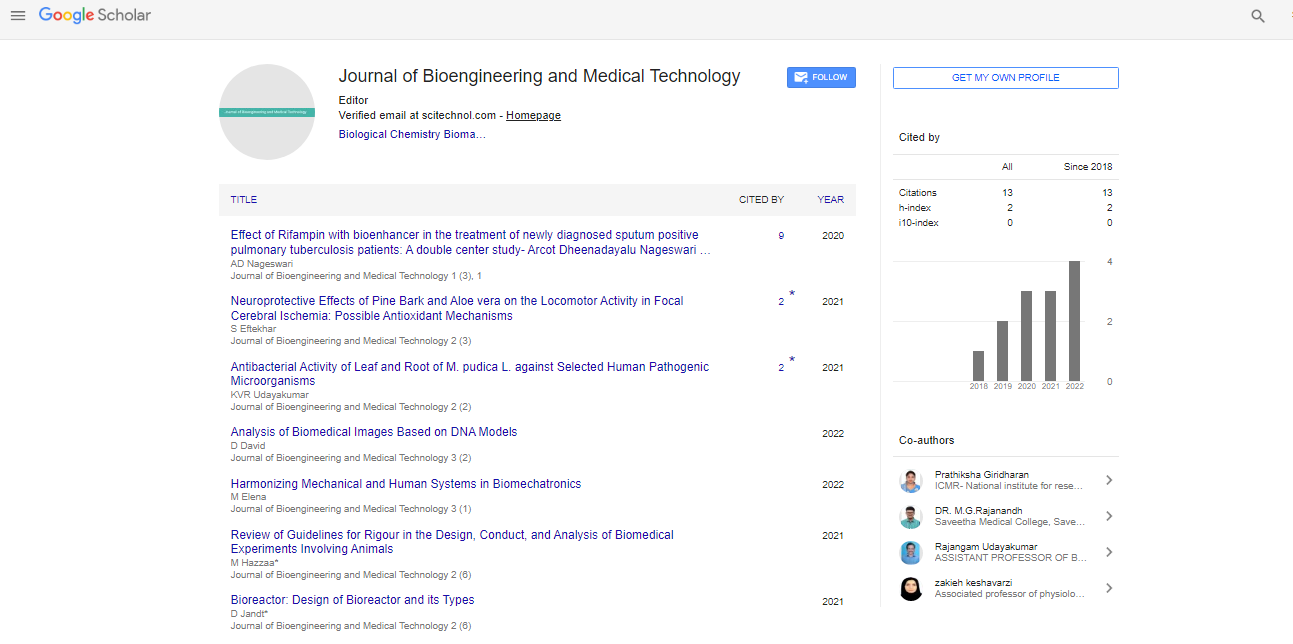1293x644 pixels.
Task: Click GET MY OWN PROFILE button
Action: click(1005, 78)
